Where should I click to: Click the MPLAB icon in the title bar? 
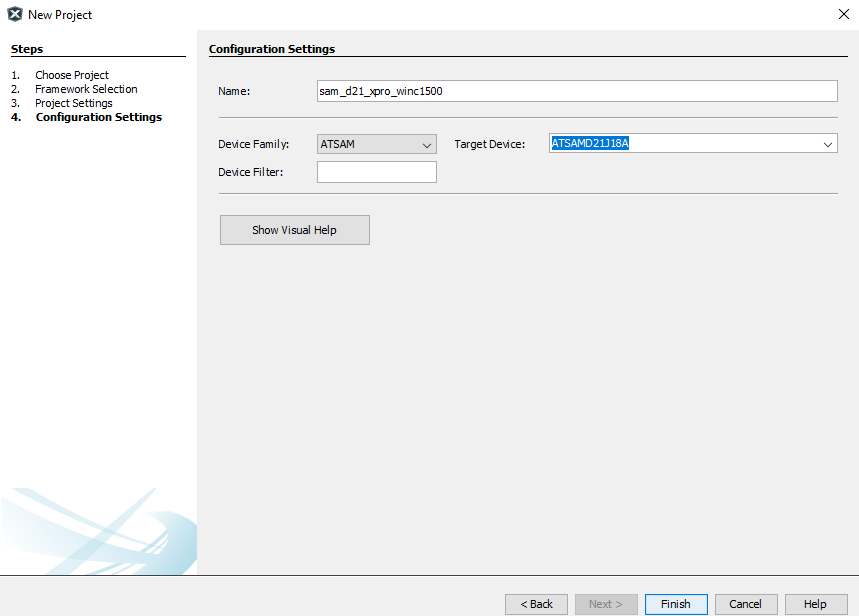pos(15,15)
